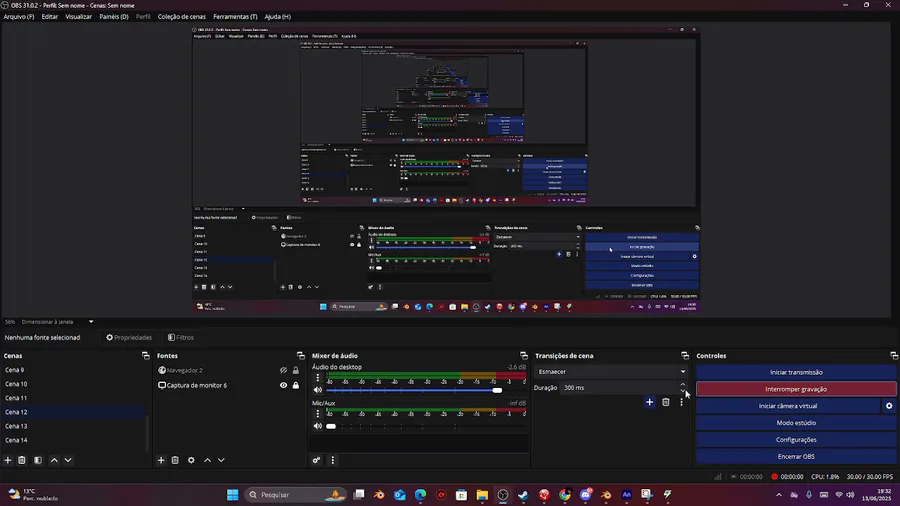Remove transition using the trash icon
The height and width of the screenshot is (506, 900).
pyautogui.click(x=665, y=402)
